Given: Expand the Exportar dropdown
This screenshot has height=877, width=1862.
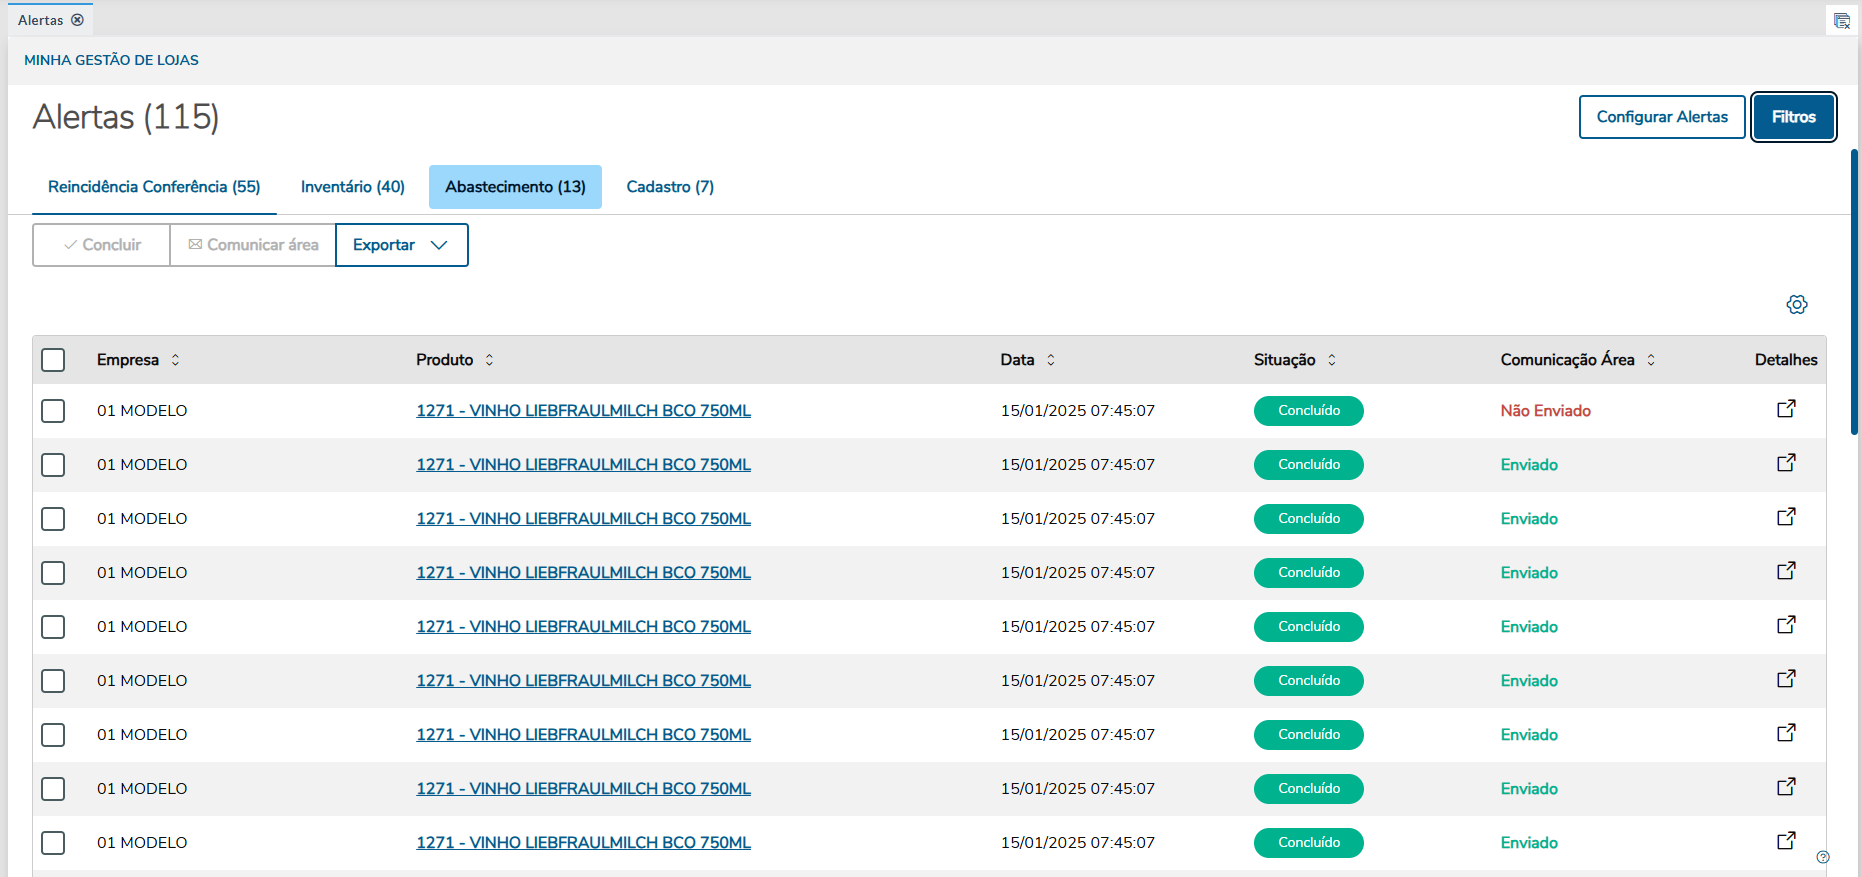Looking at the screenshot, I should [x=401, y=245].
